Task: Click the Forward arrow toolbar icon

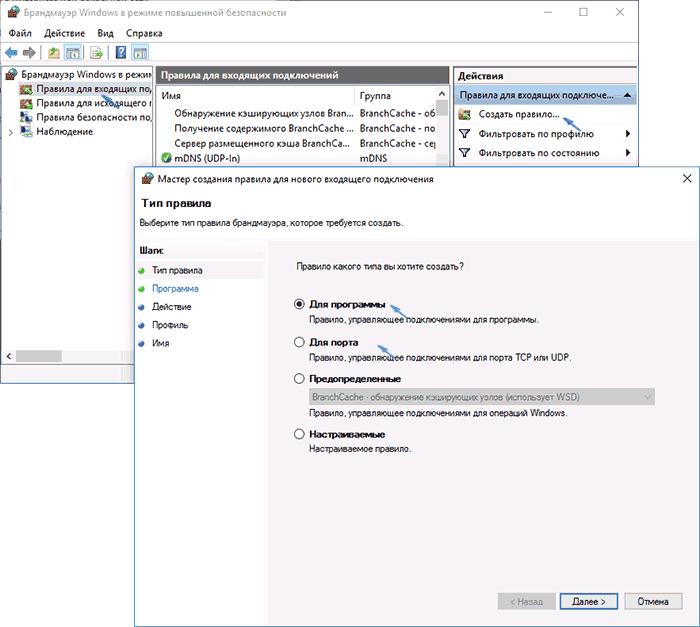Action: click(x=29, y=53)
